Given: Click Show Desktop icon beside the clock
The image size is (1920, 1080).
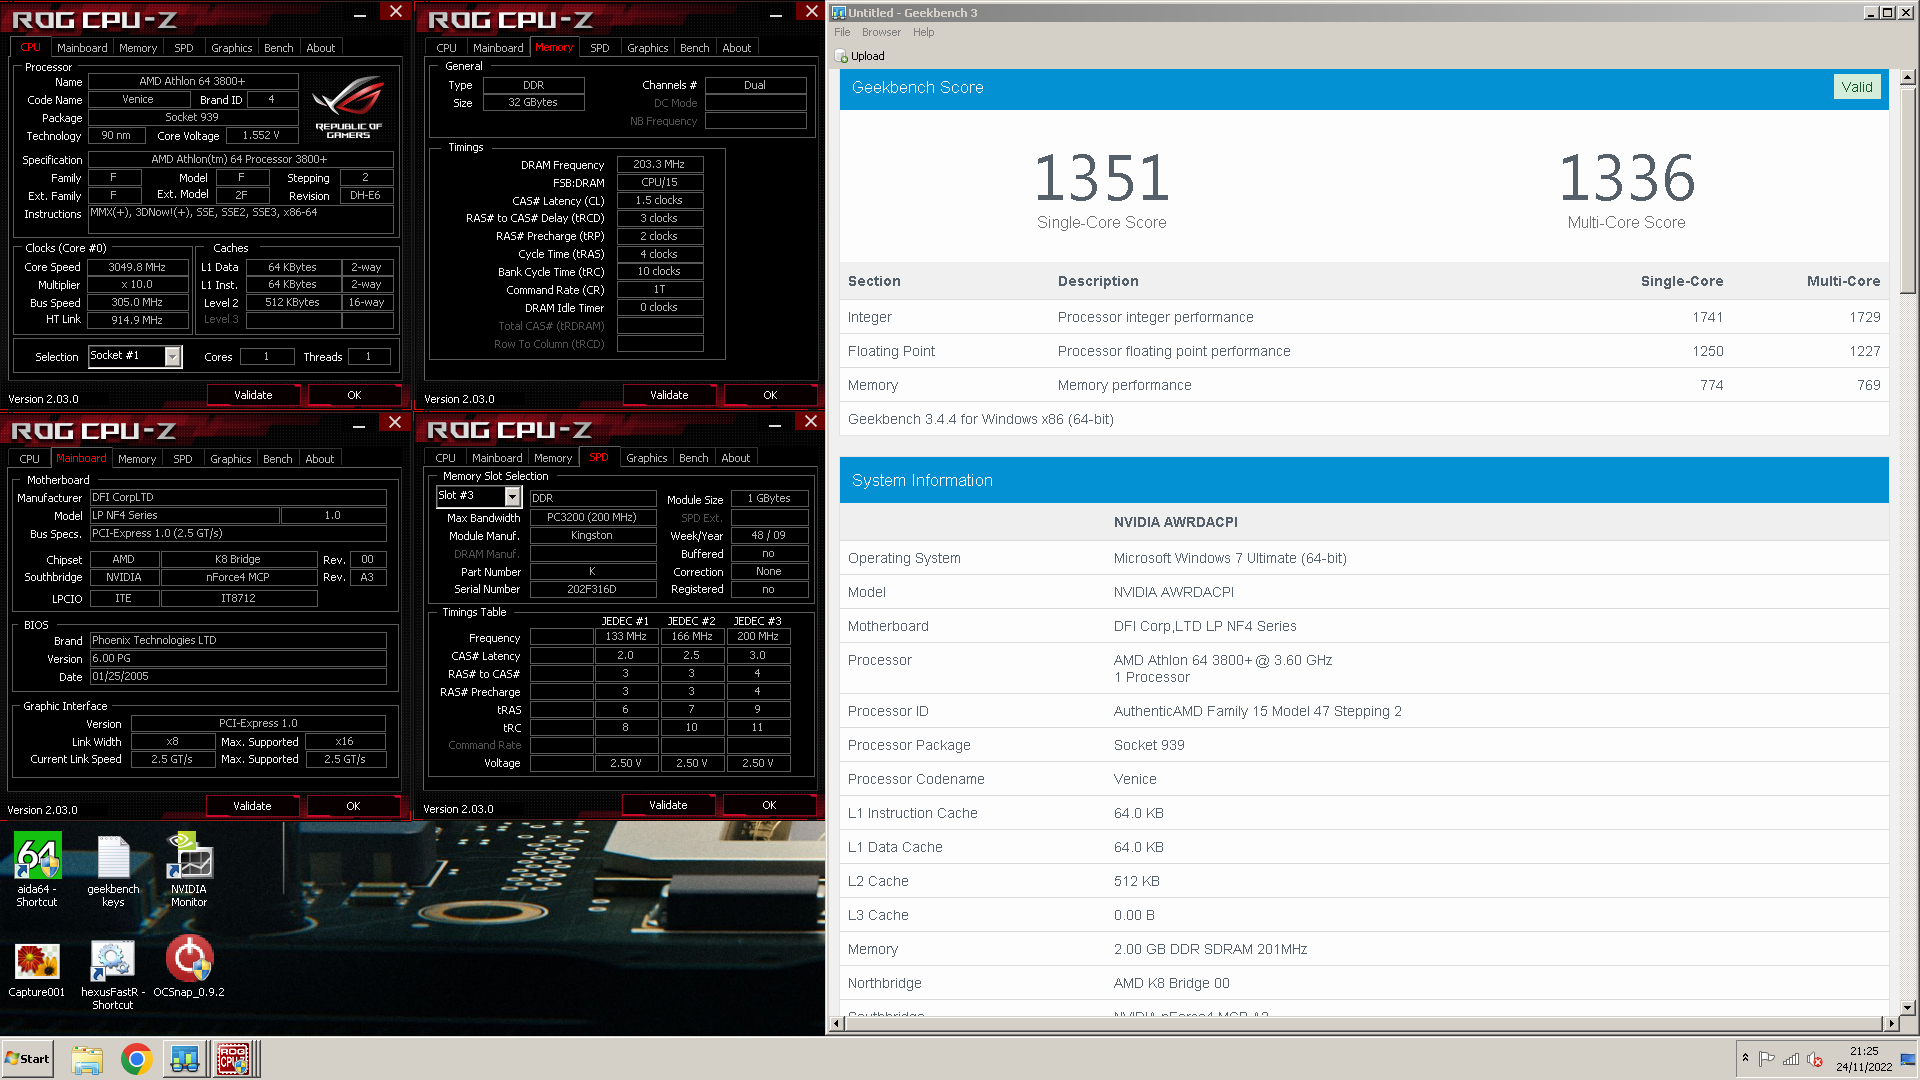Looking at the screenshot, I should (1908, 1059).
